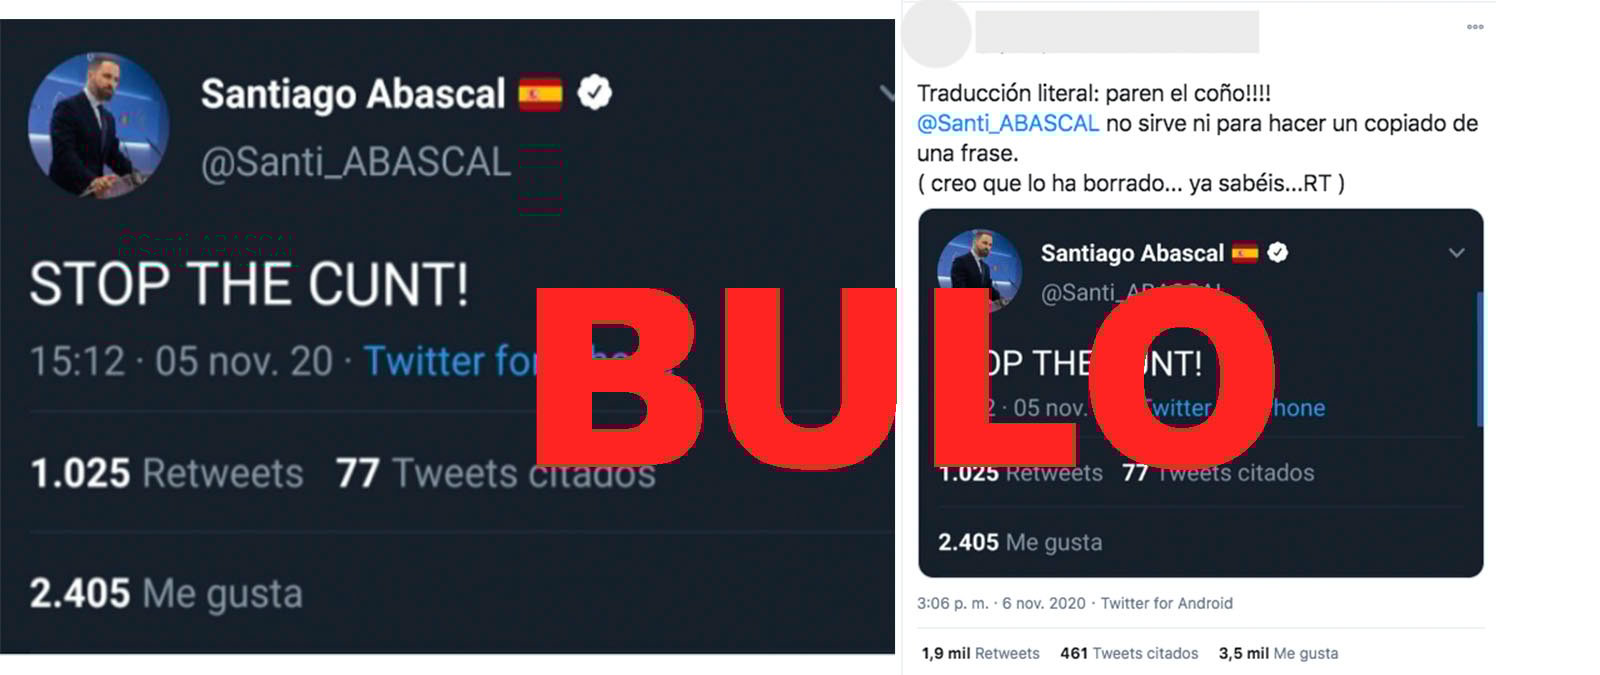Click the verified badge in the left tweet
The image size is (1600, 675).
(594, 93)
